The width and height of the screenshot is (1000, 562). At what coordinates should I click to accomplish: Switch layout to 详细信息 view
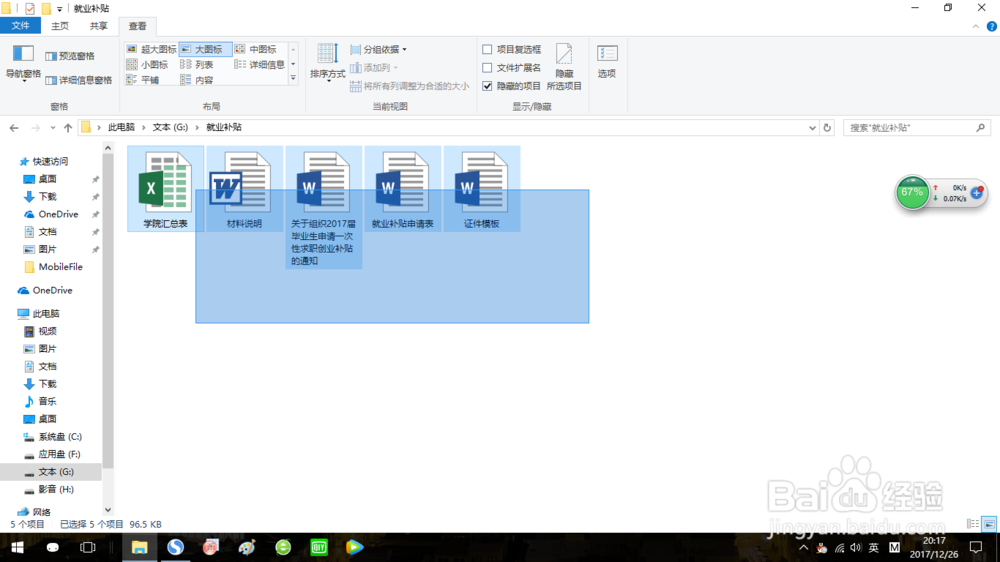pos(260,64)
